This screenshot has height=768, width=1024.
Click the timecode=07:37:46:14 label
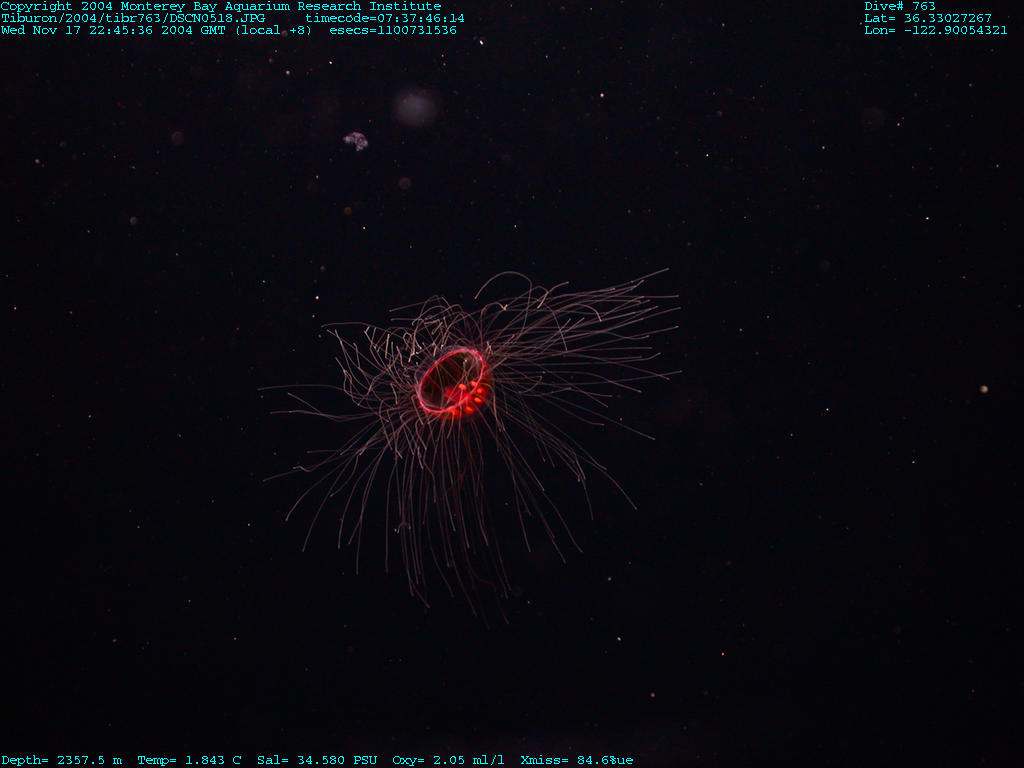(x=385, y=18)
